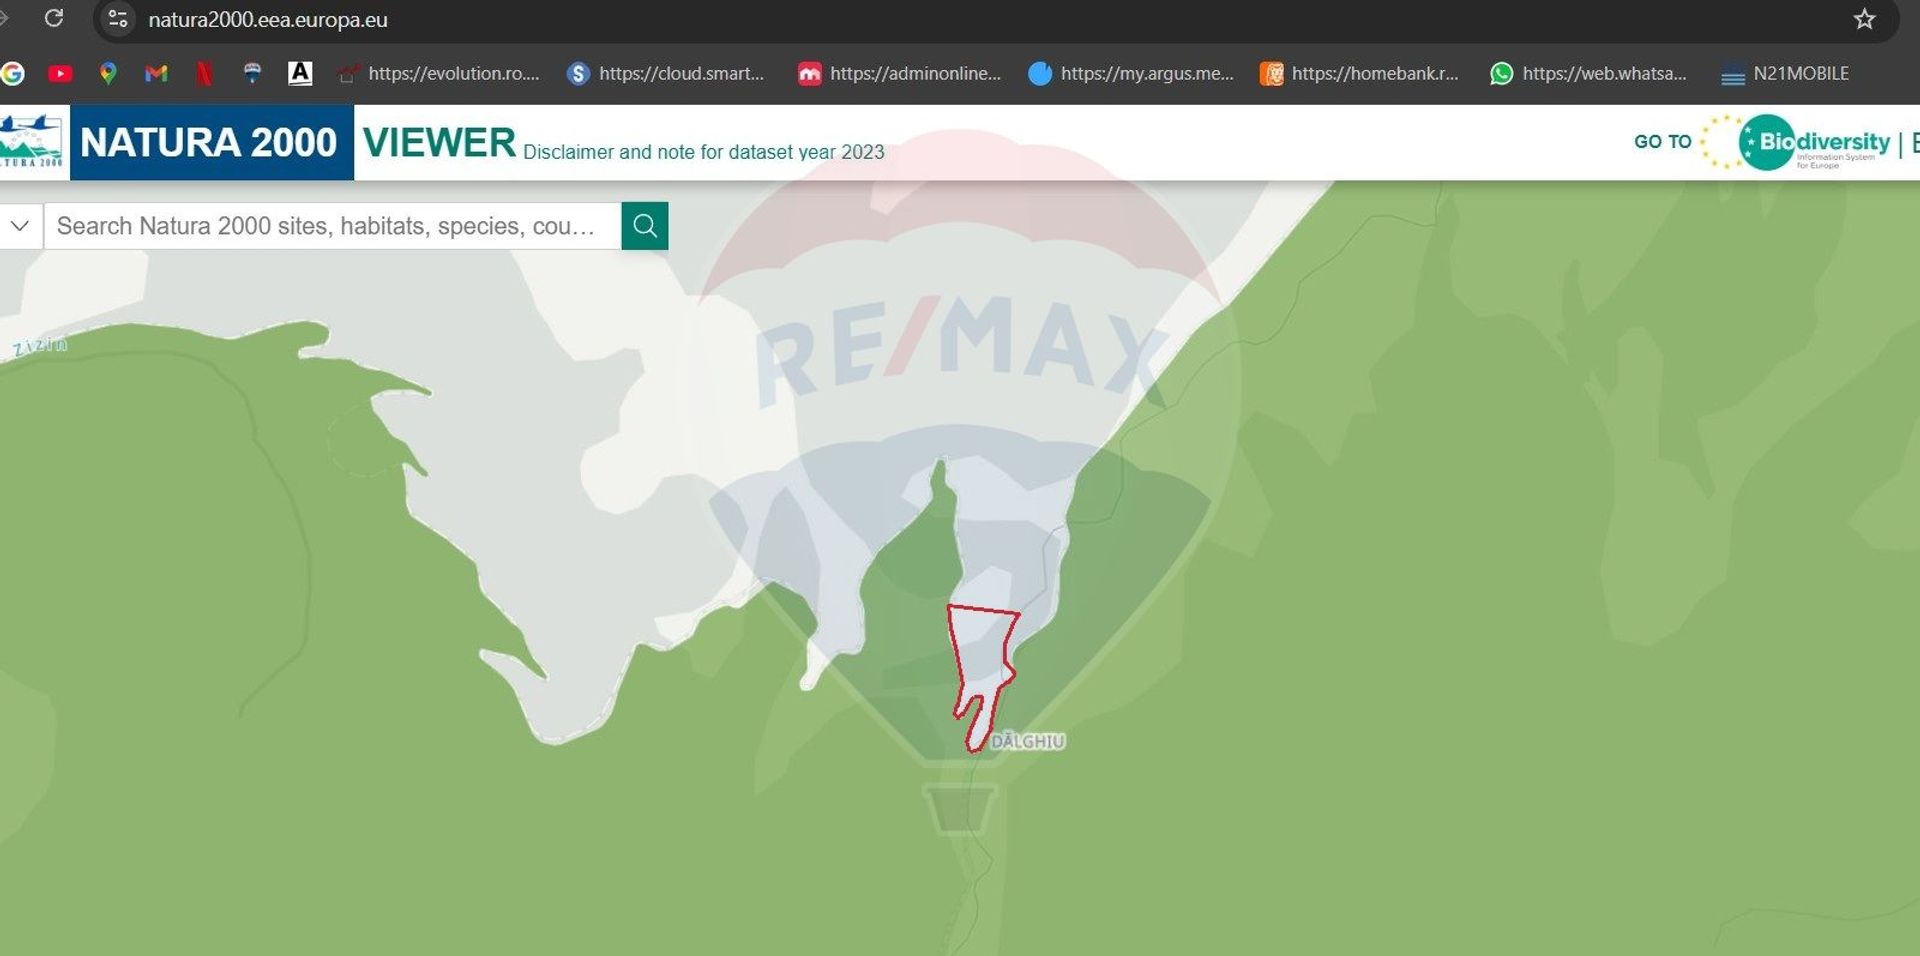Open the homebank bookmark
The width and height of the screenshot is (1920, 956).
(1359, 73)
